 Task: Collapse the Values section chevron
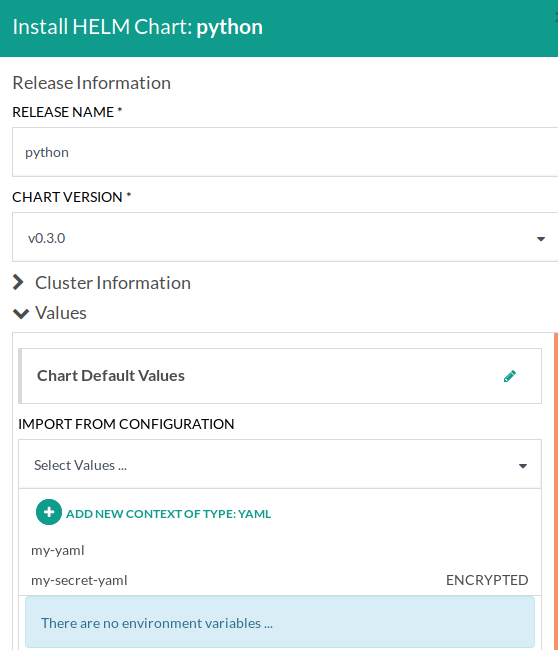(x=21, y=313)
